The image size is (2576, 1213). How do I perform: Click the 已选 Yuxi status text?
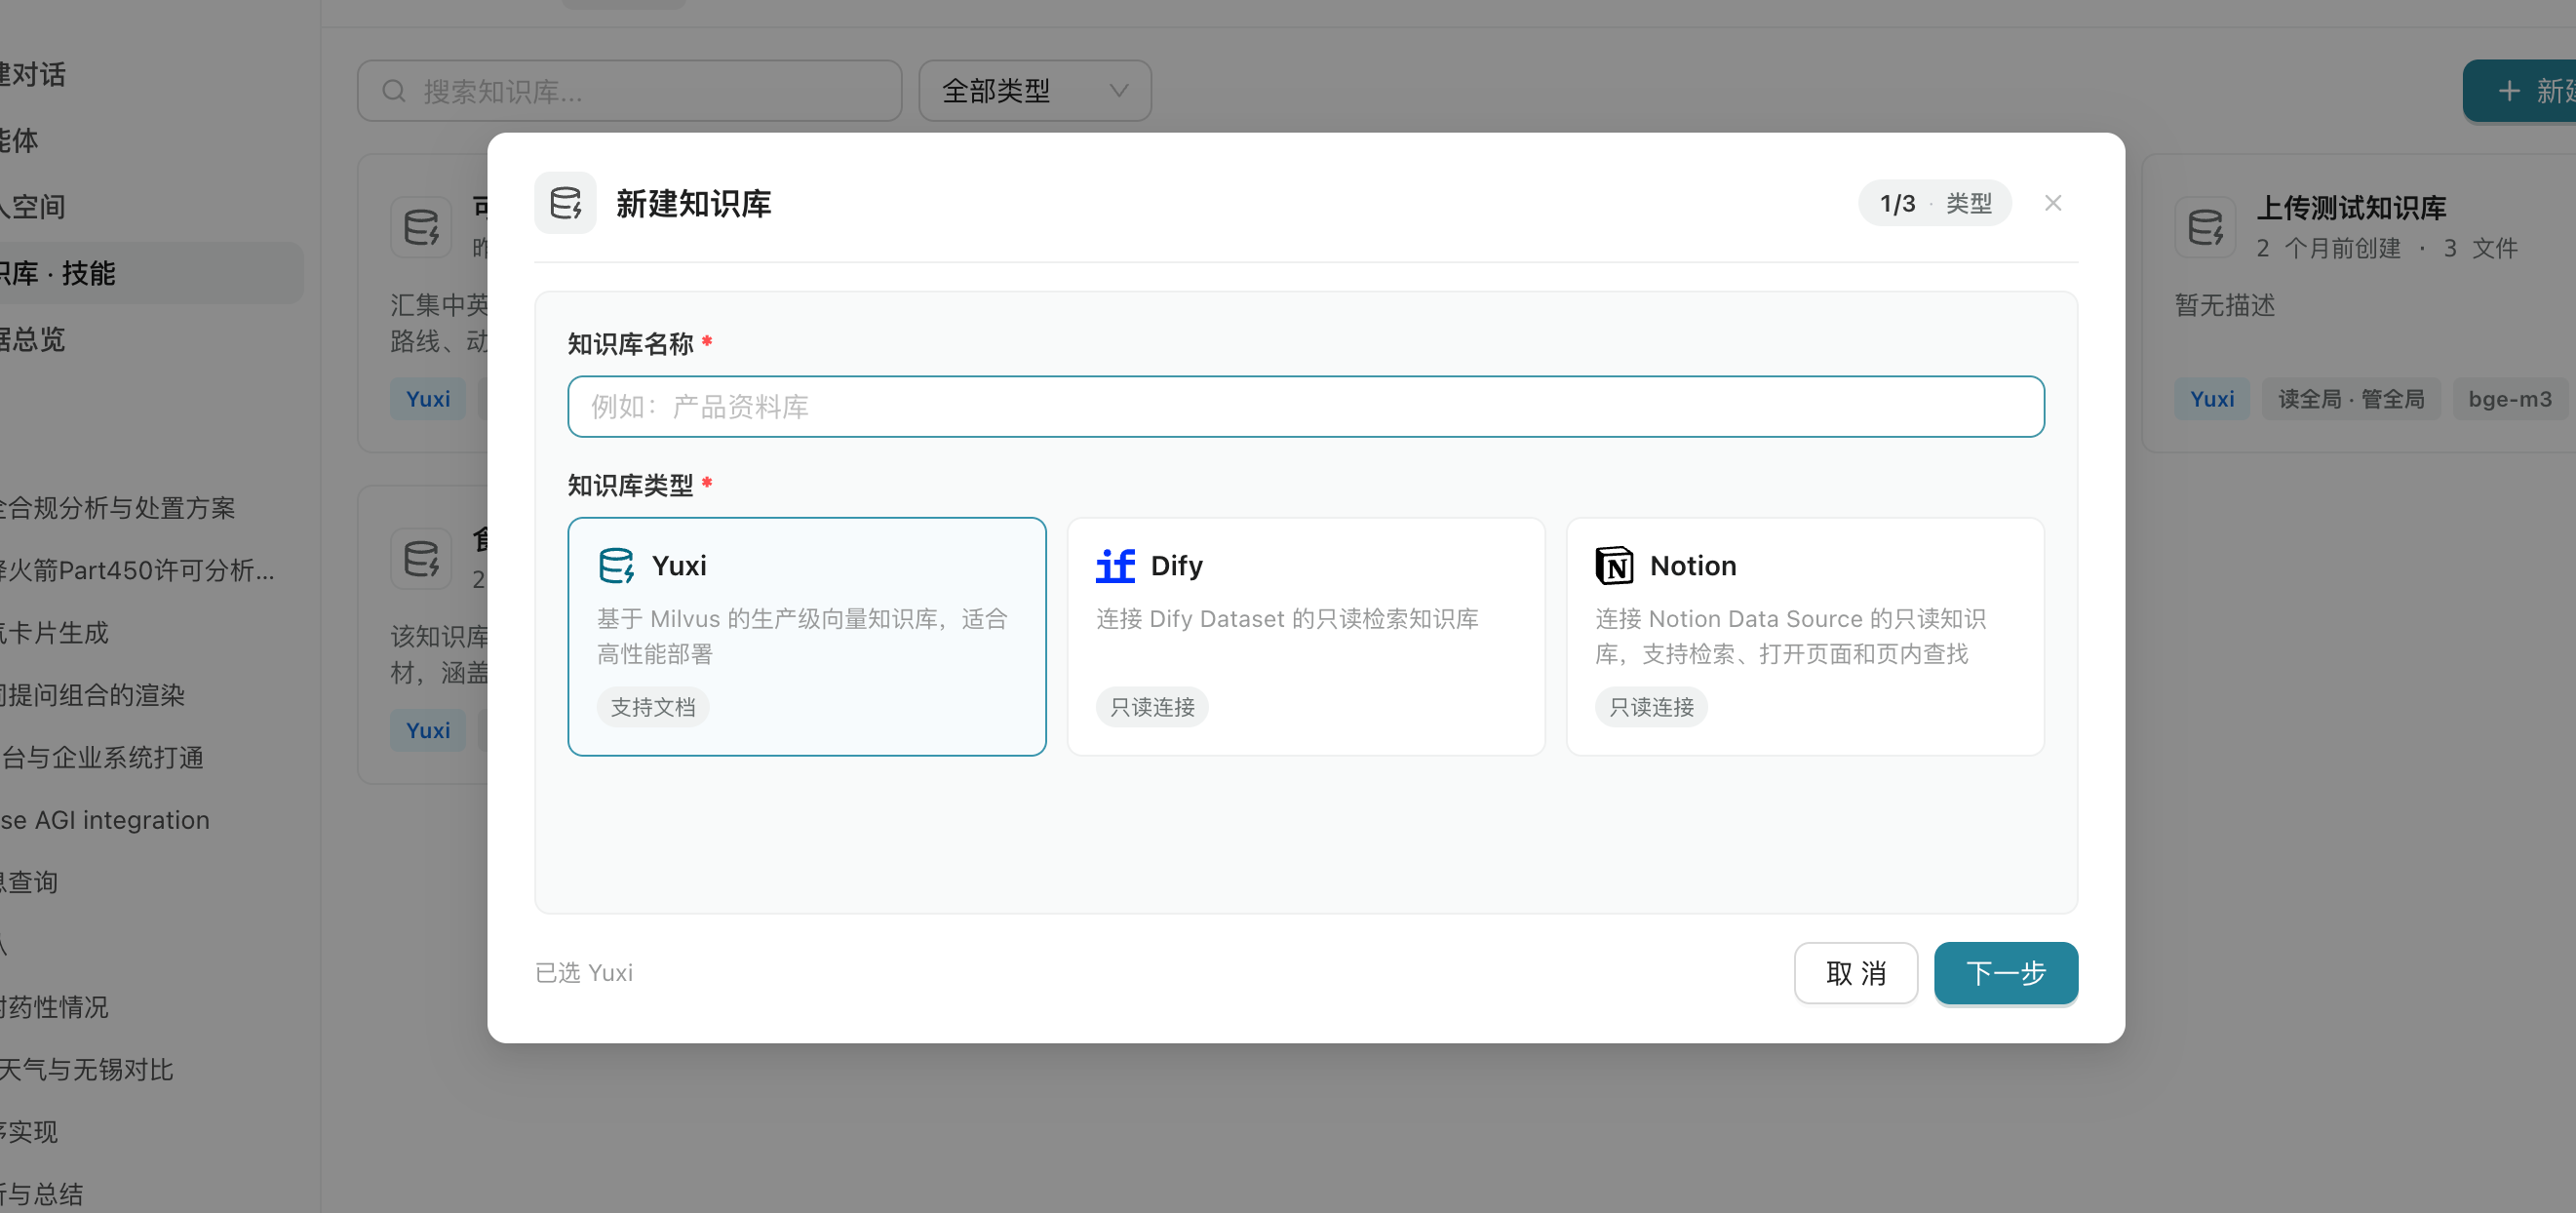click(584, 973)
